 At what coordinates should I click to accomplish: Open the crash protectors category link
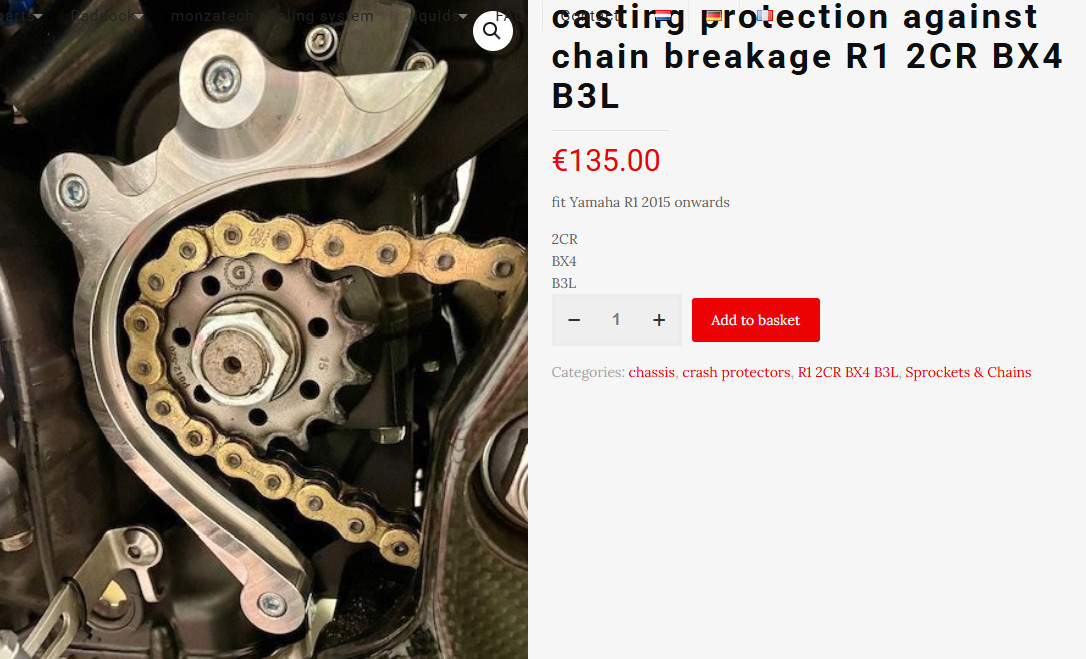pyautogui.click(x=736, y=372)
